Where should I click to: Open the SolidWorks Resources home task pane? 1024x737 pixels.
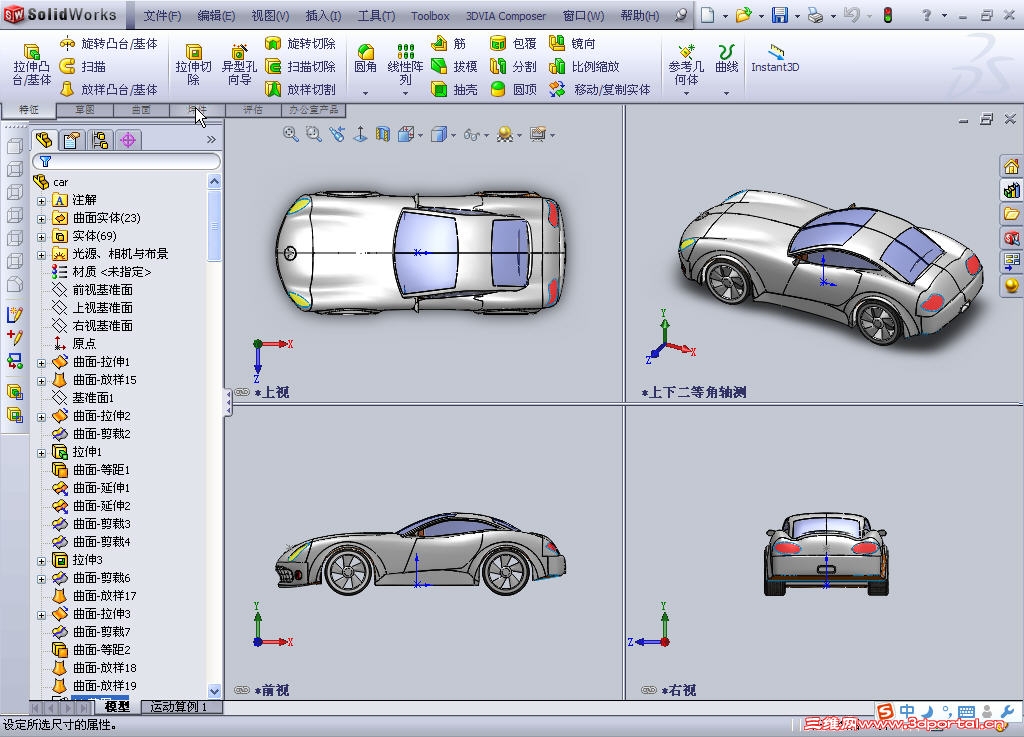pos(1011,166)
